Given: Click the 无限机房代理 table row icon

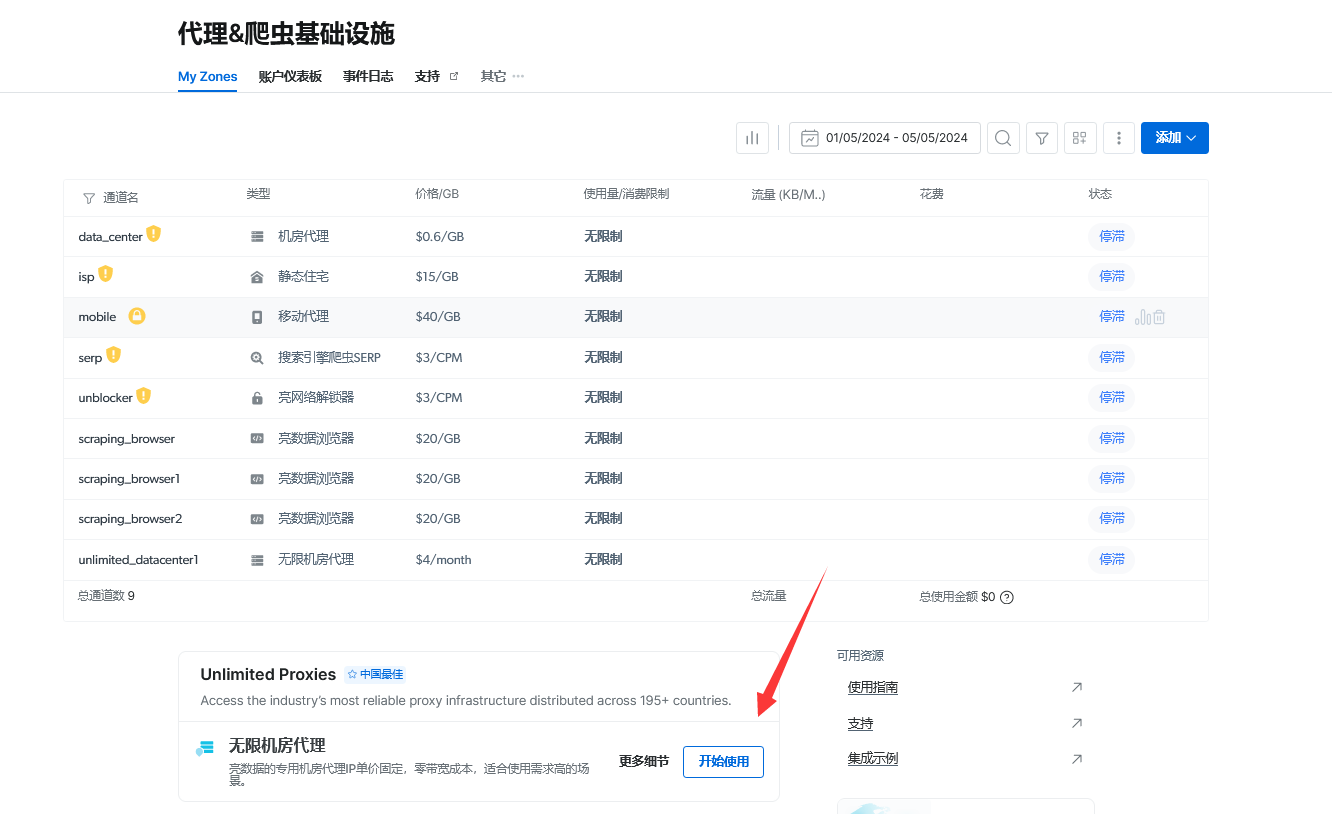Looking at the screenshot, I should (x=257, y=560).
